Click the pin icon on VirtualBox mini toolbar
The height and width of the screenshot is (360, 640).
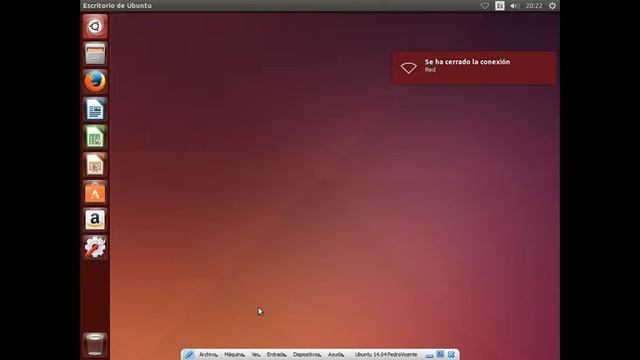point(189,355)
